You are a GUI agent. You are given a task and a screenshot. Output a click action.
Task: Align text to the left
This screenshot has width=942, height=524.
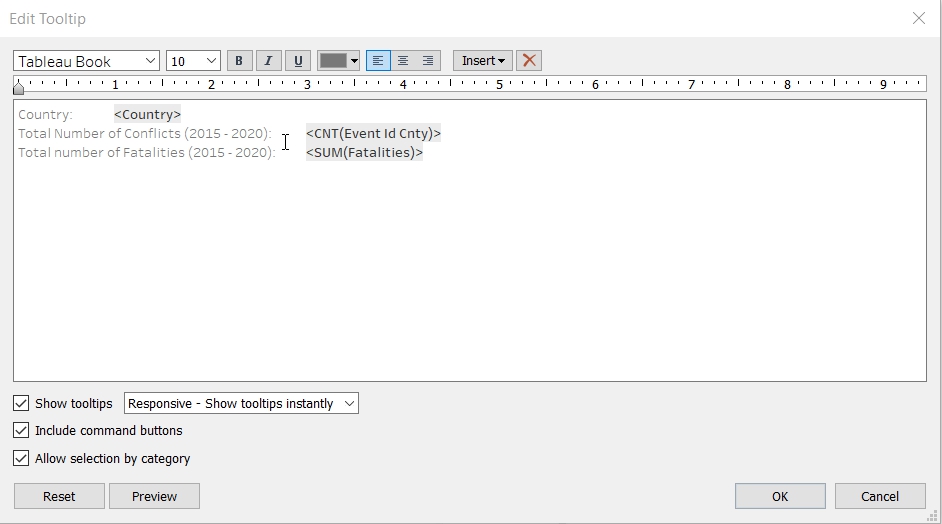click(x=378, y=61)
